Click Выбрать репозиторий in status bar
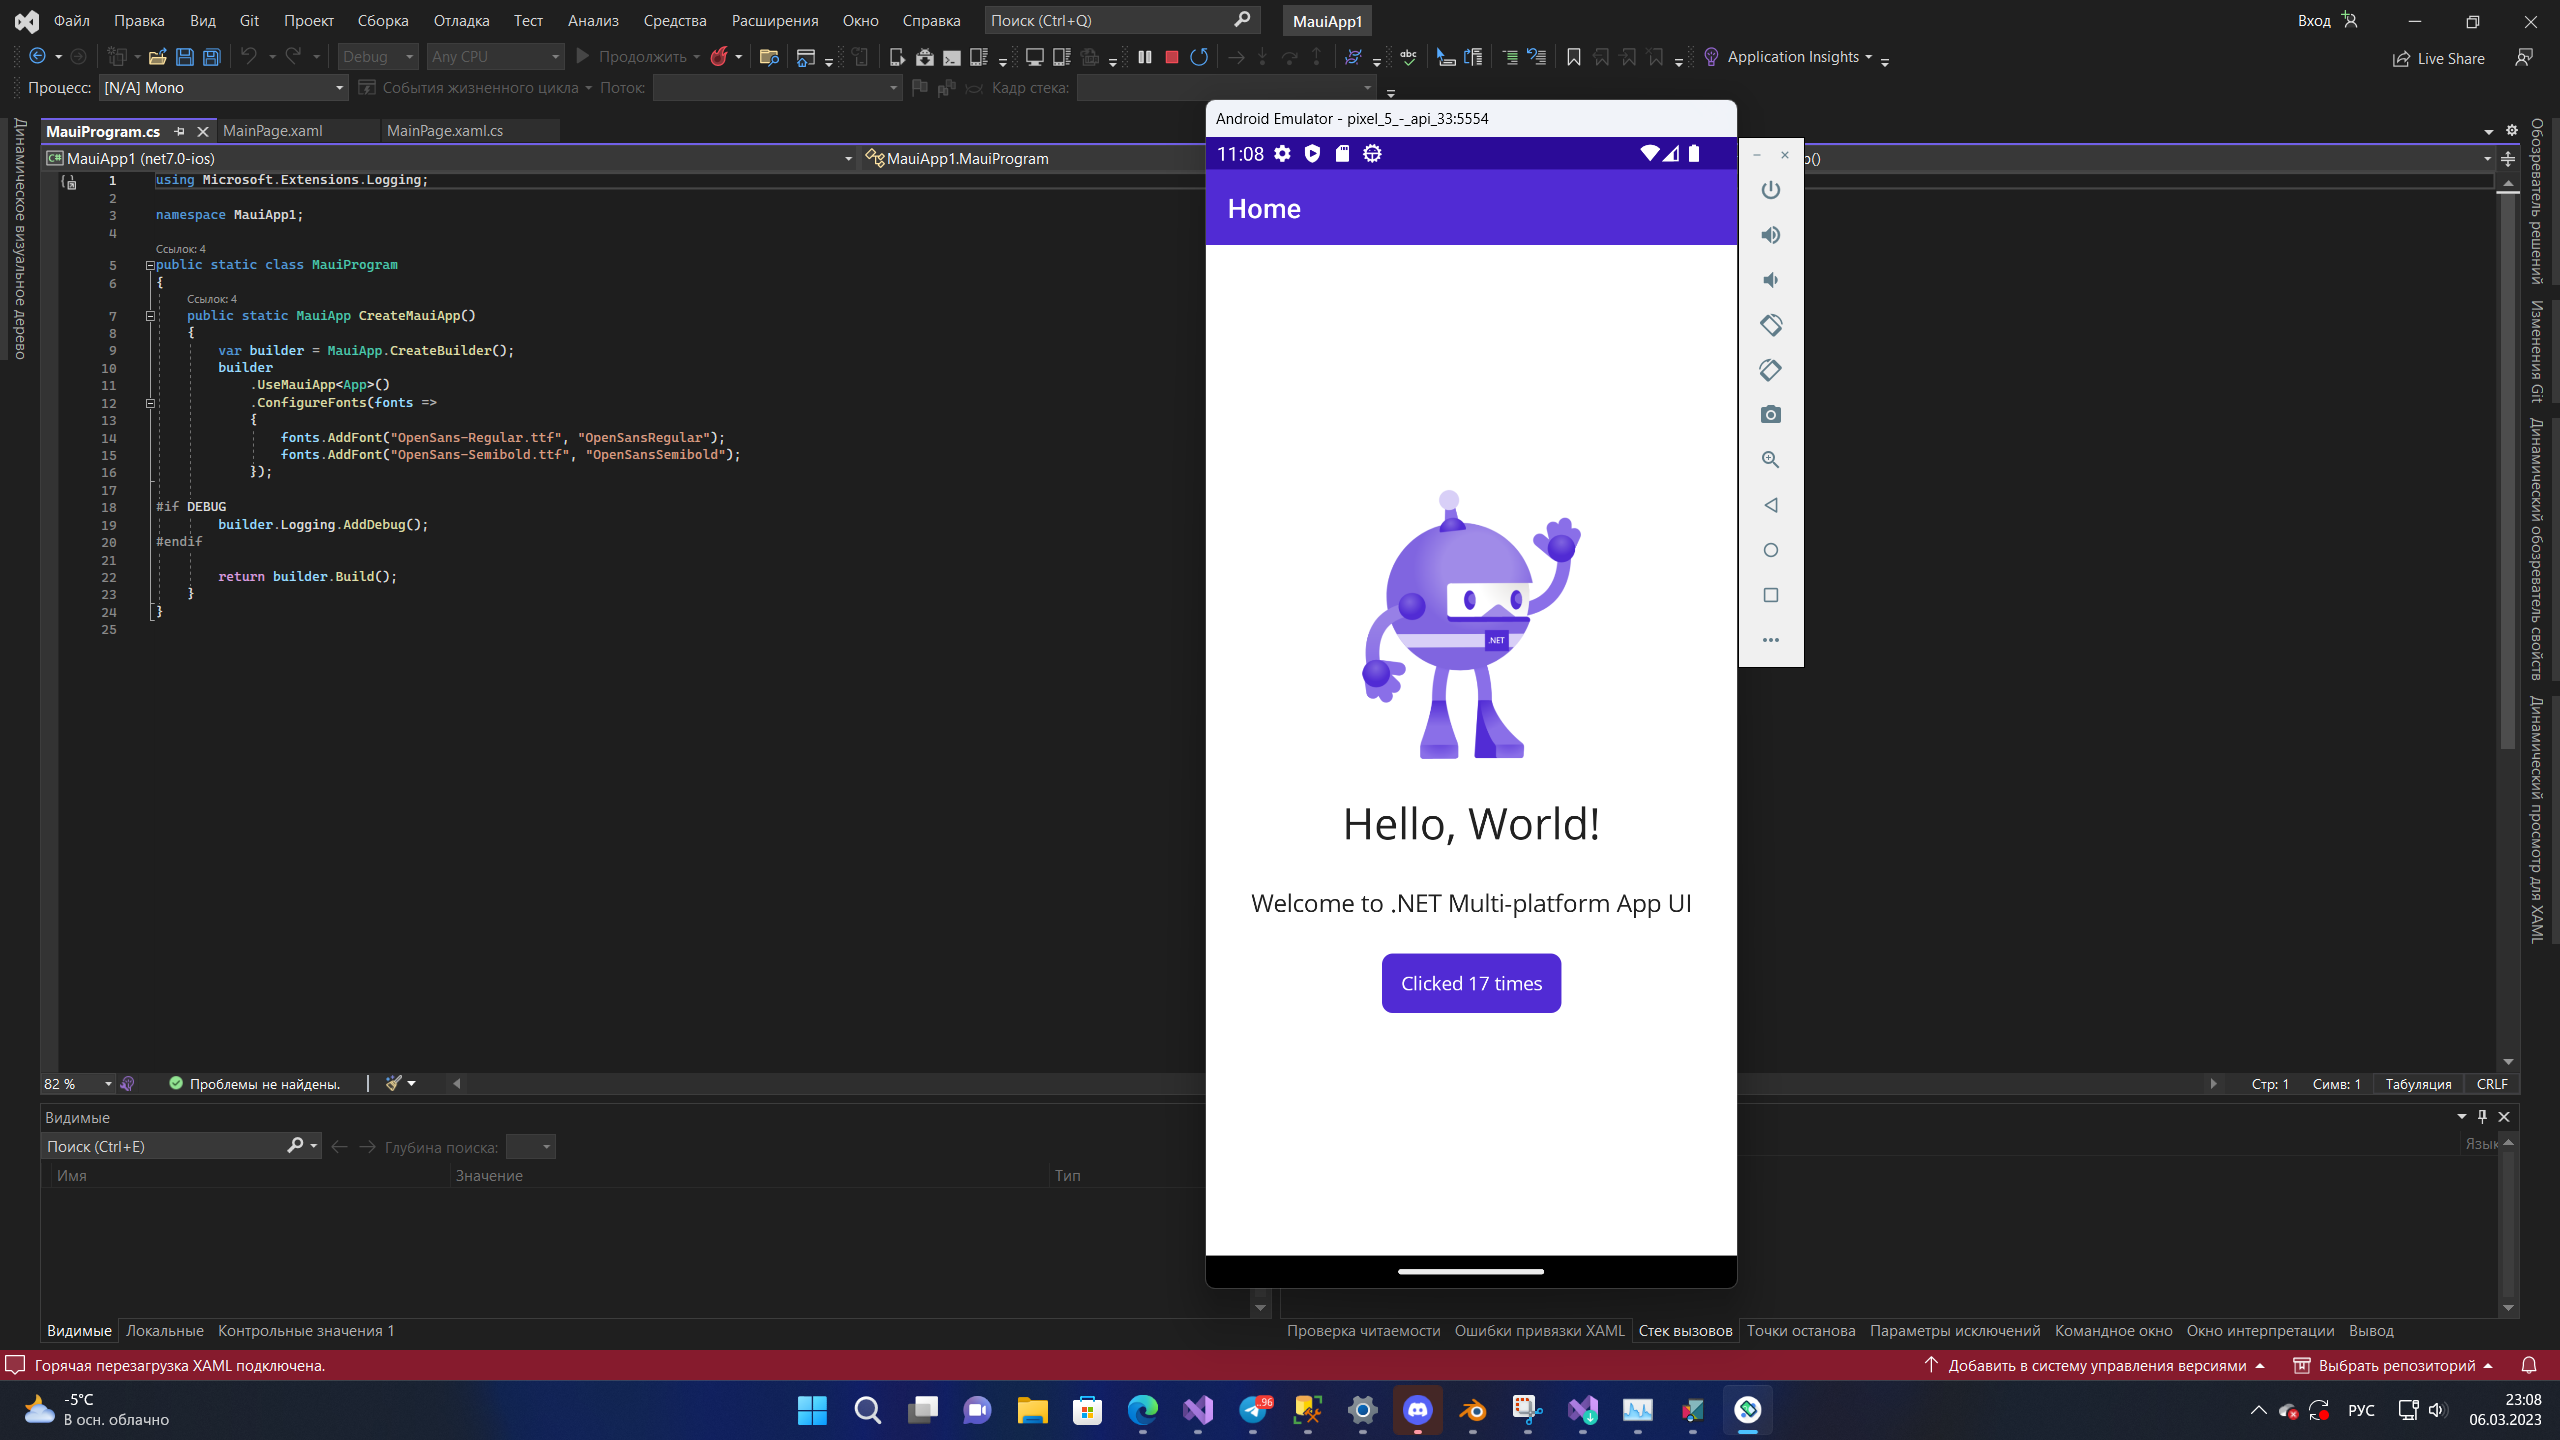This screenshot has height=1440, width=2560. click(2393, 1365)
